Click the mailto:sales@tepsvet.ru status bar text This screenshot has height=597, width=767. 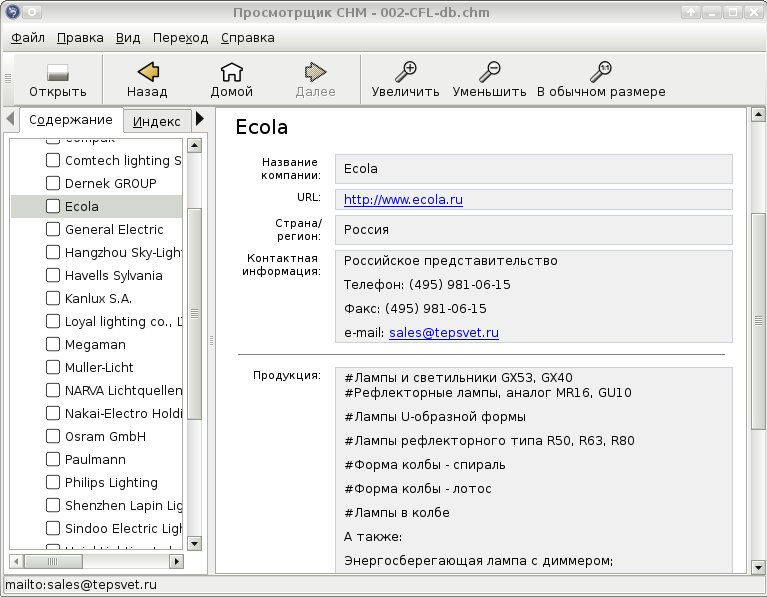coord(81,585)
